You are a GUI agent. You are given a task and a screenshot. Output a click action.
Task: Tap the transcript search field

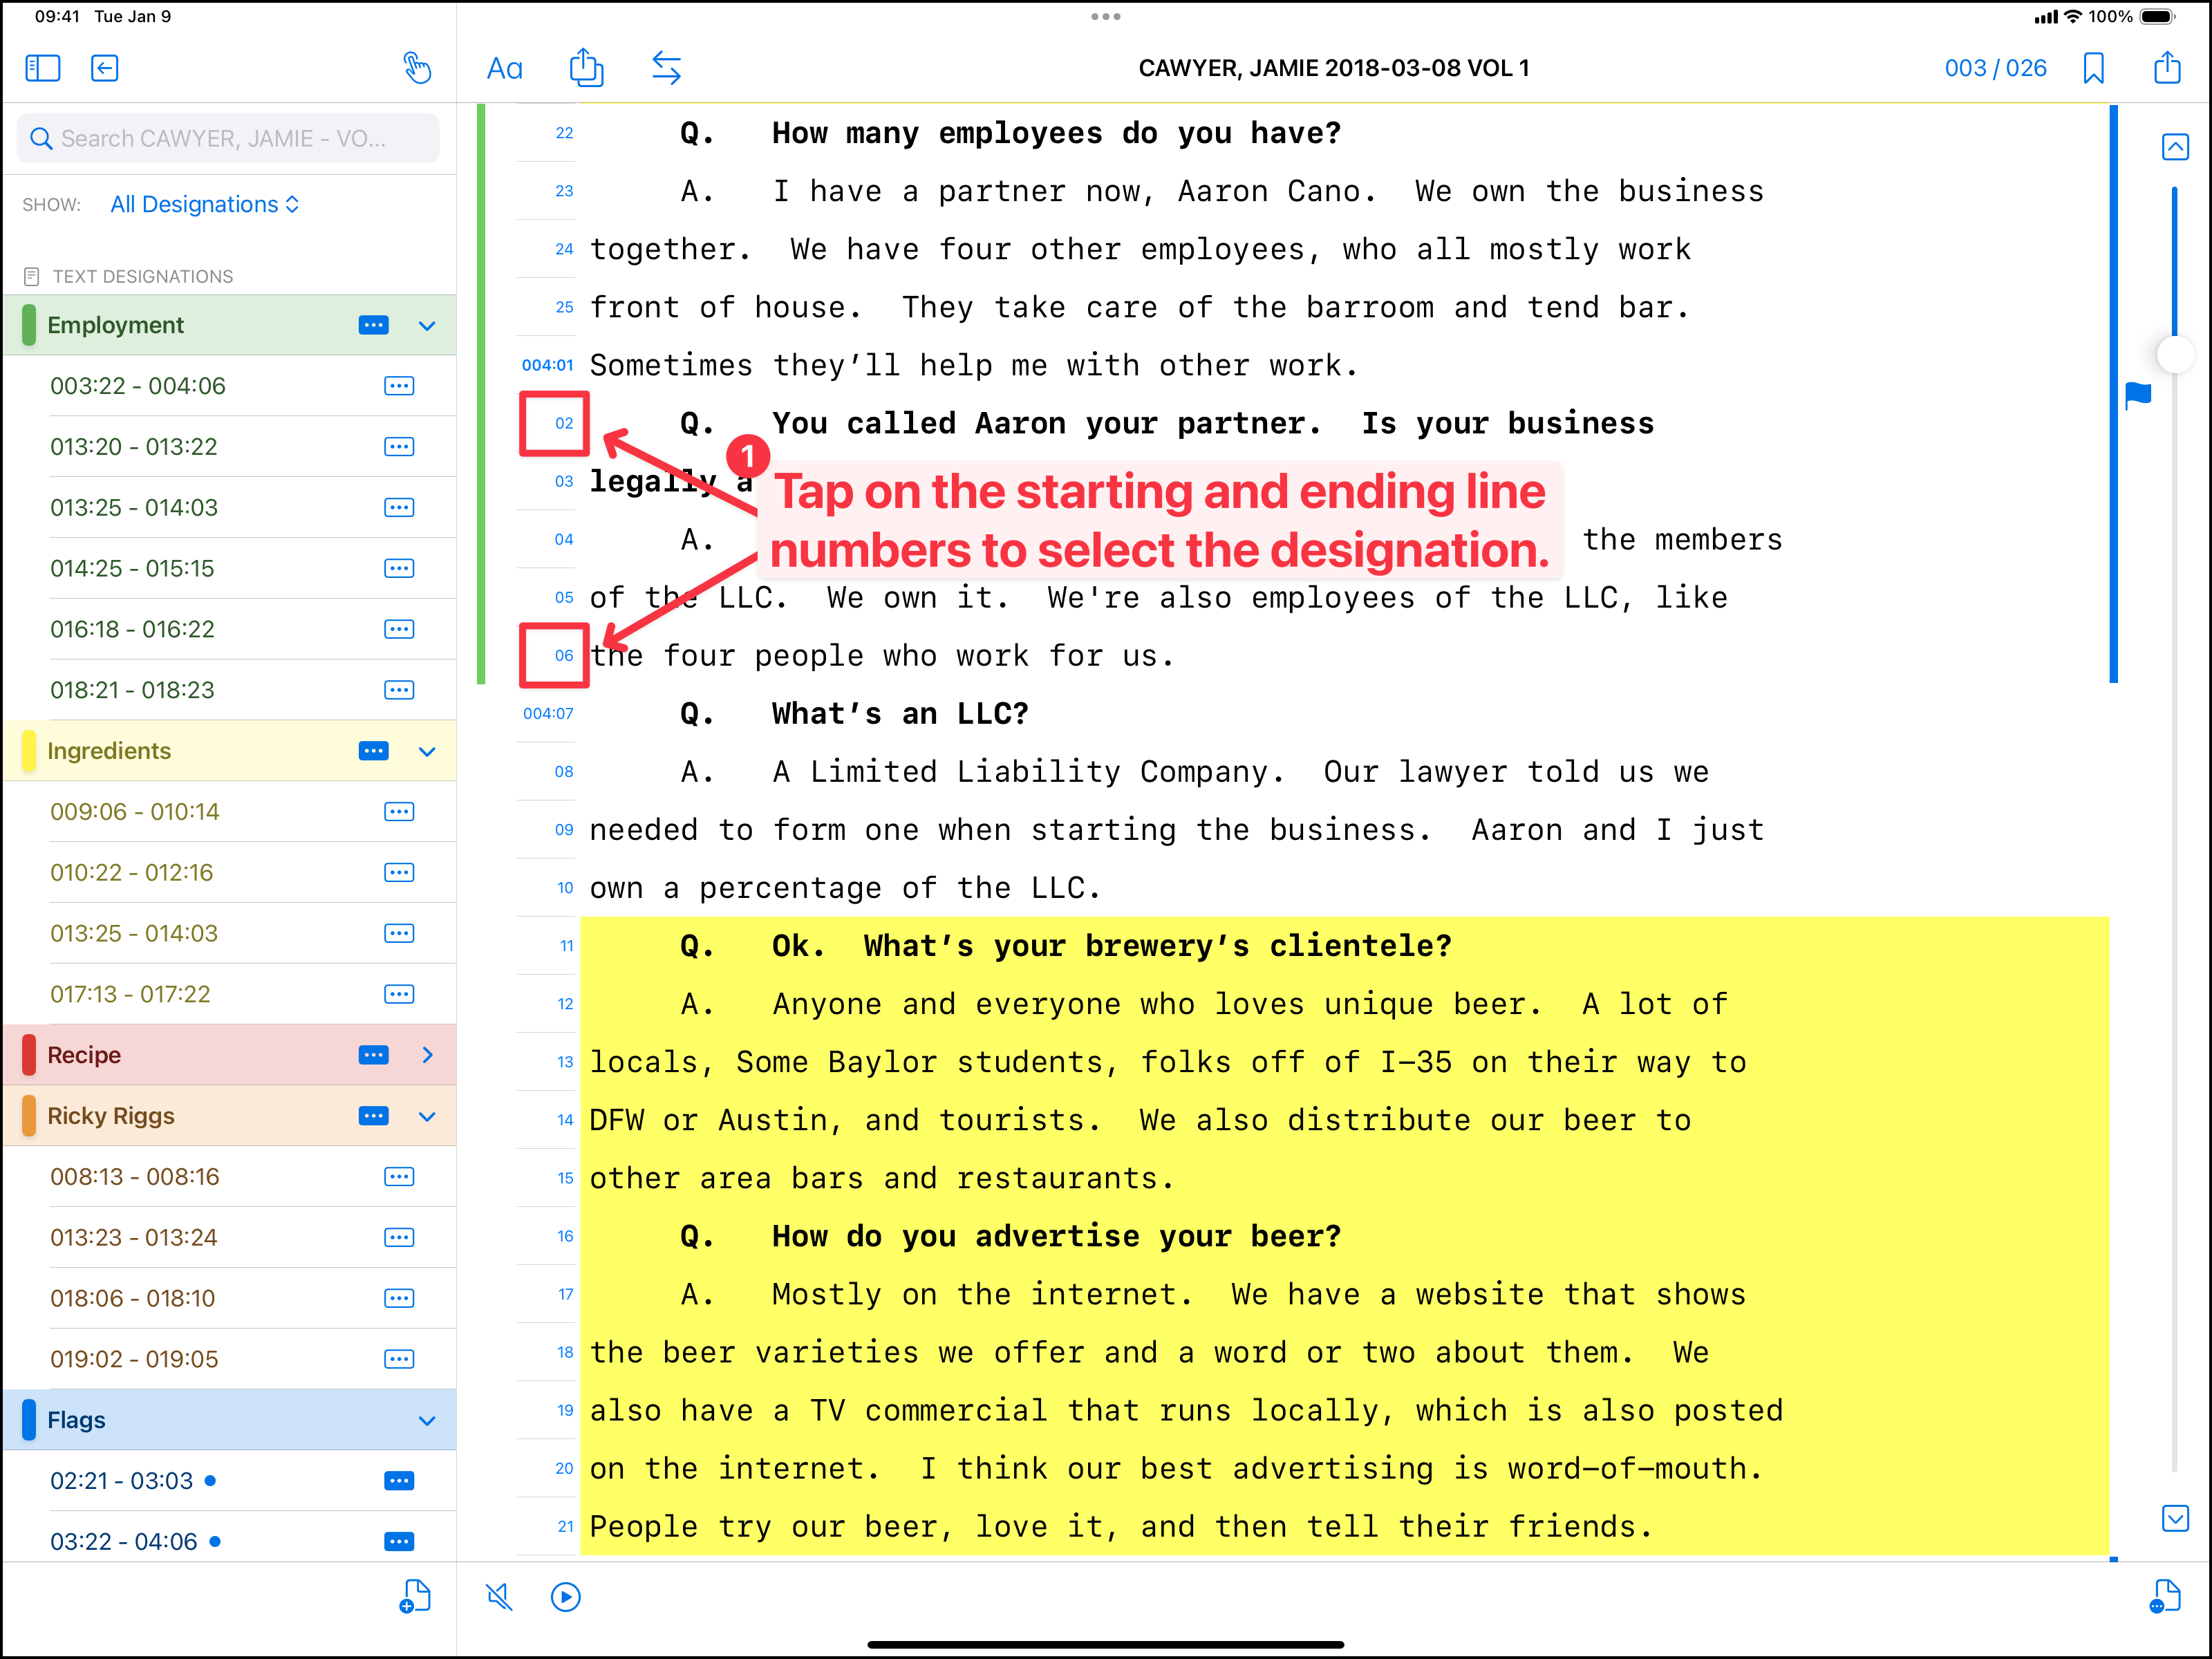click(228, 138)
